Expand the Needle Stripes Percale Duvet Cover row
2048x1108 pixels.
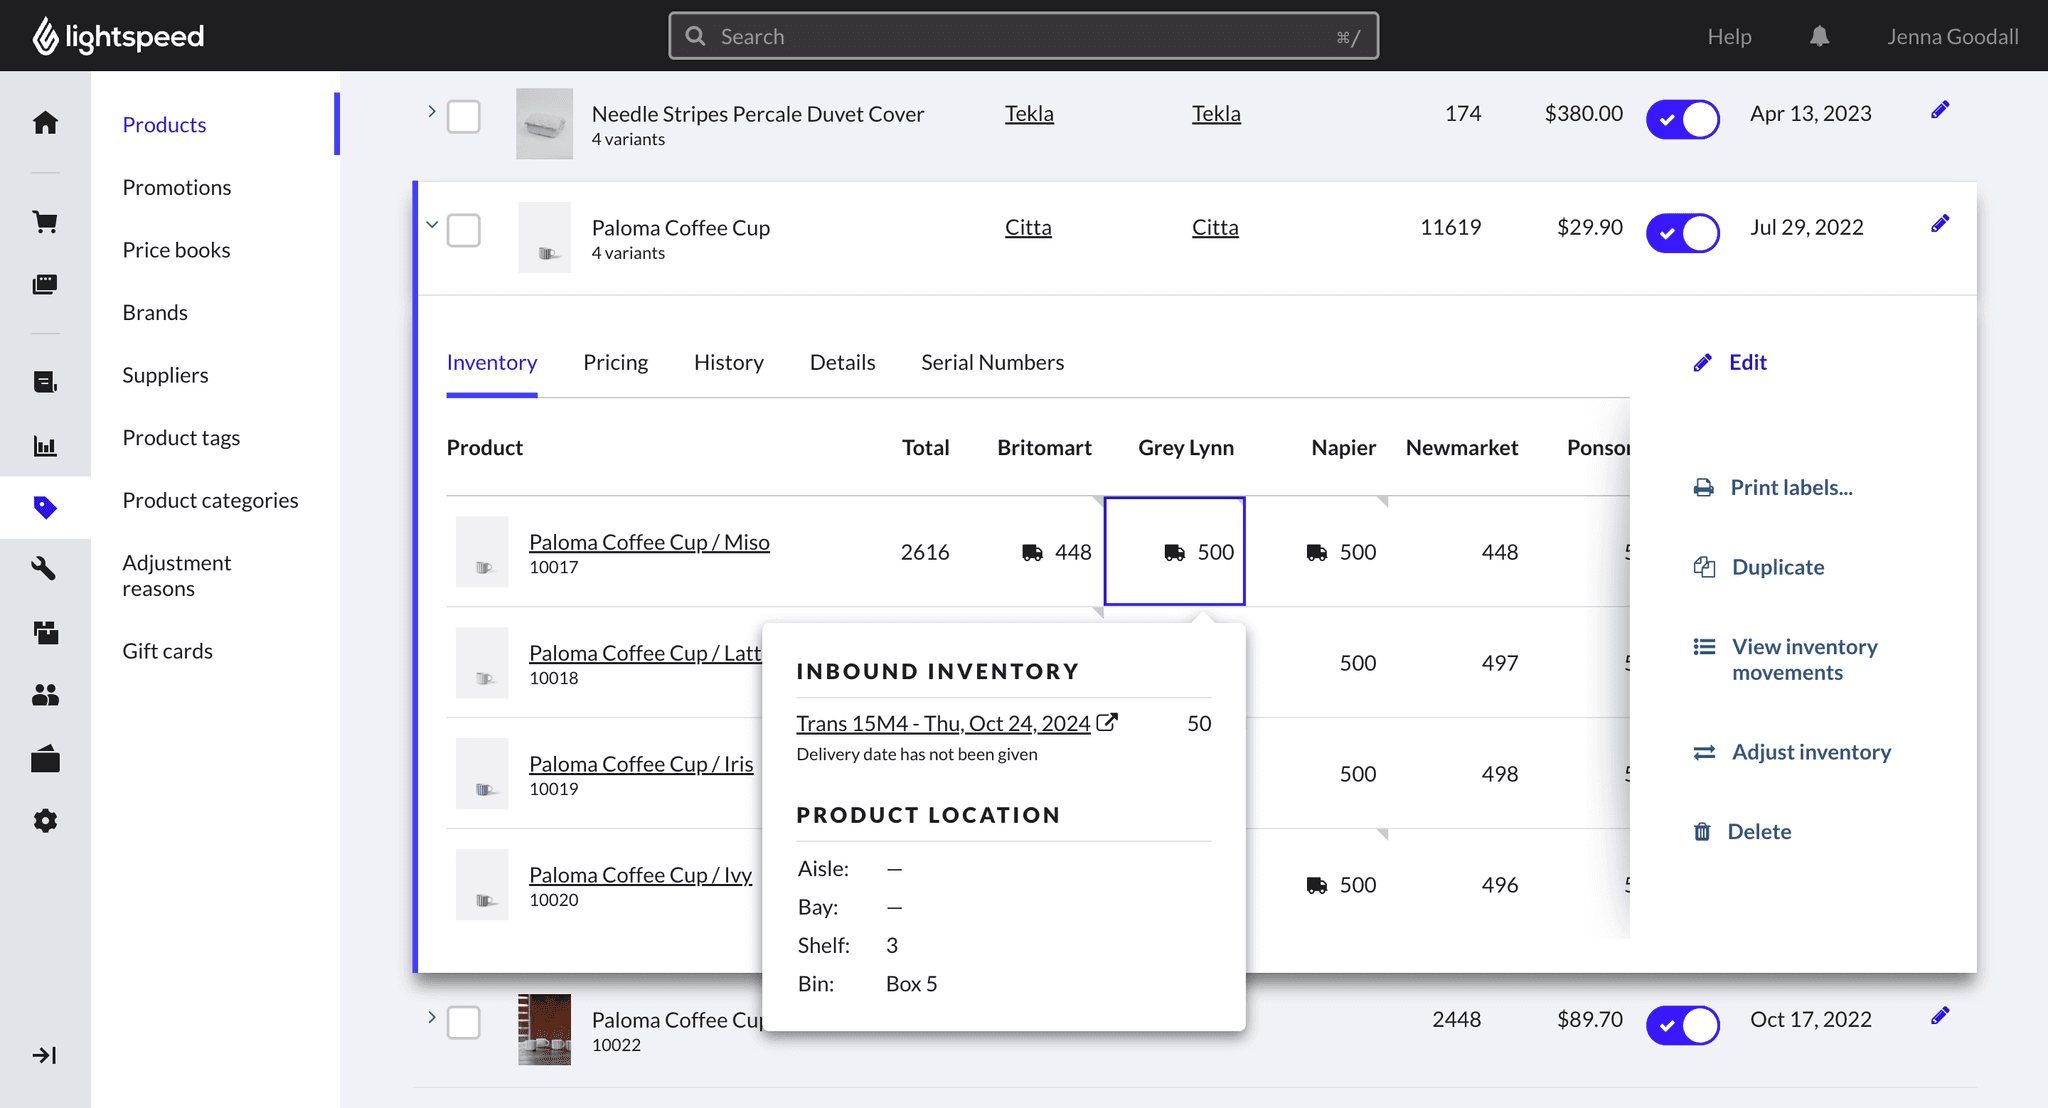click(432, 111)
